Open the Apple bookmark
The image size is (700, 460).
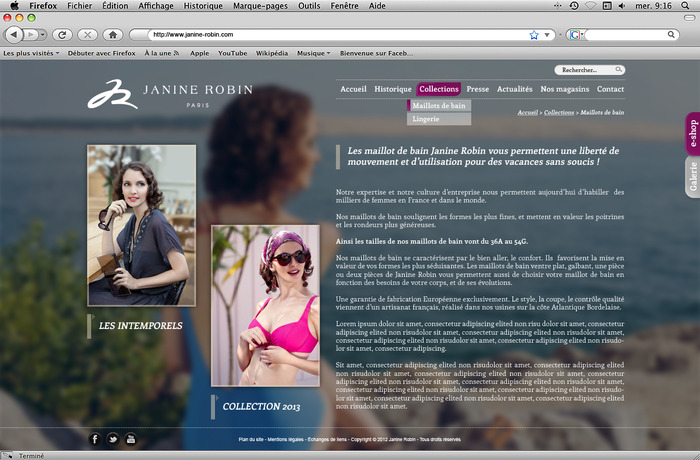[x=200, y=53]
